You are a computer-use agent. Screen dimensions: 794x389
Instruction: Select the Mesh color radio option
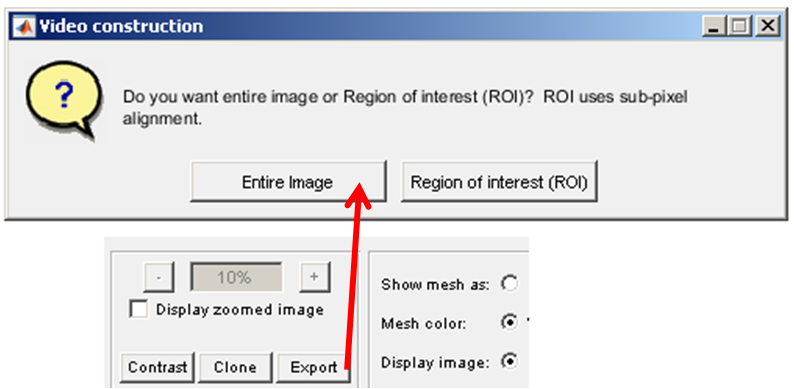click(509, 323)
